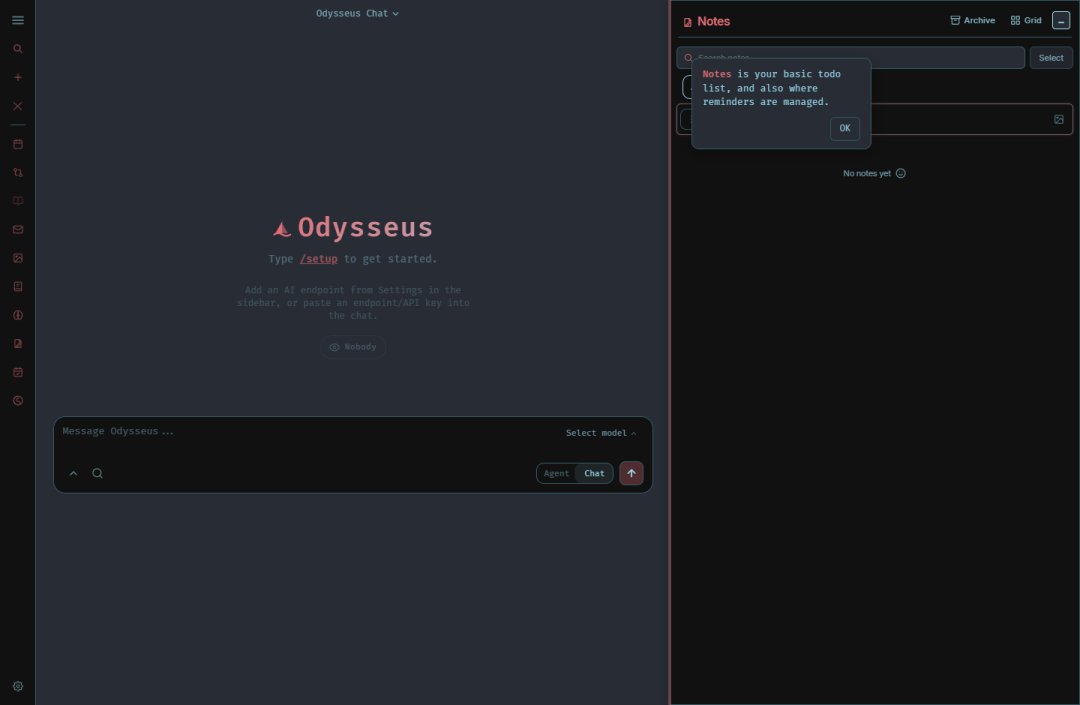
Task: Expand the chevron up in message box
Action: (74, 473)
